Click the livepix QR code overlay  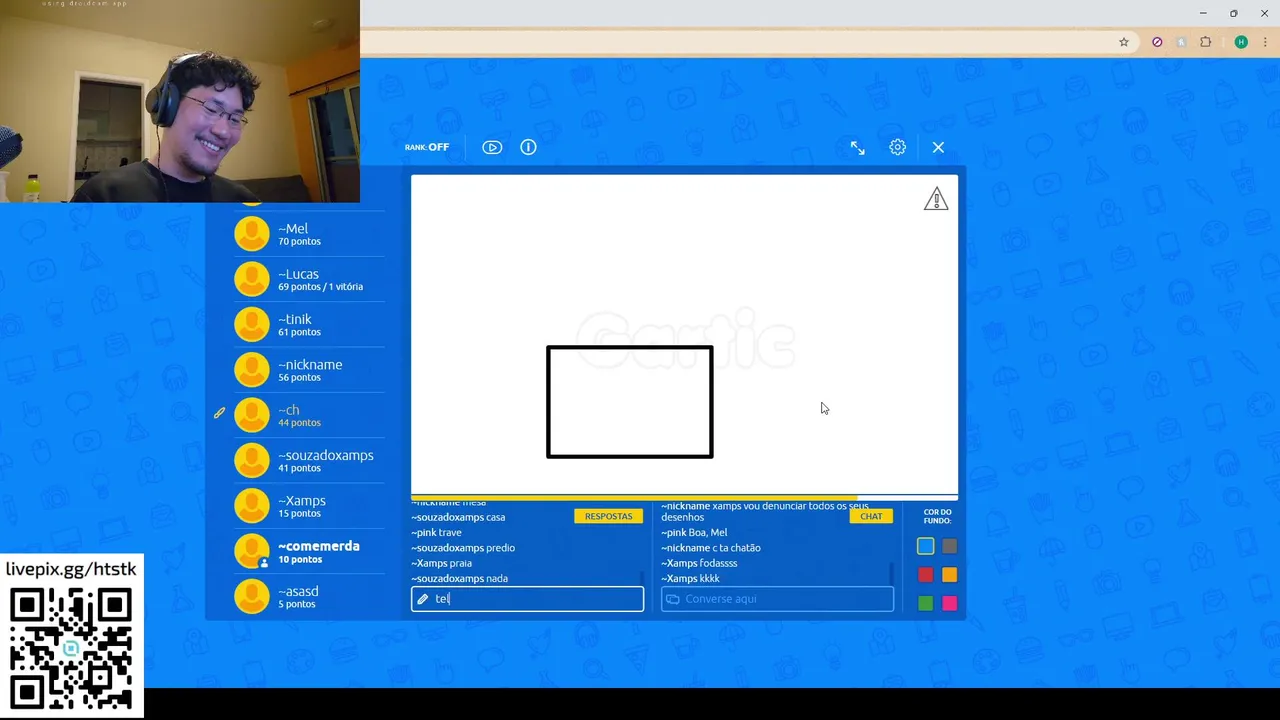71,648
